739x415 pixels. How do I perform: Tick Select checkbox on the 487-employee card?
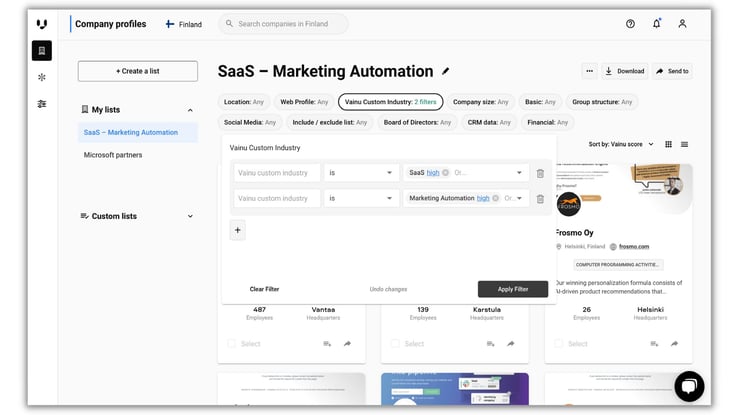click(232, 344)
